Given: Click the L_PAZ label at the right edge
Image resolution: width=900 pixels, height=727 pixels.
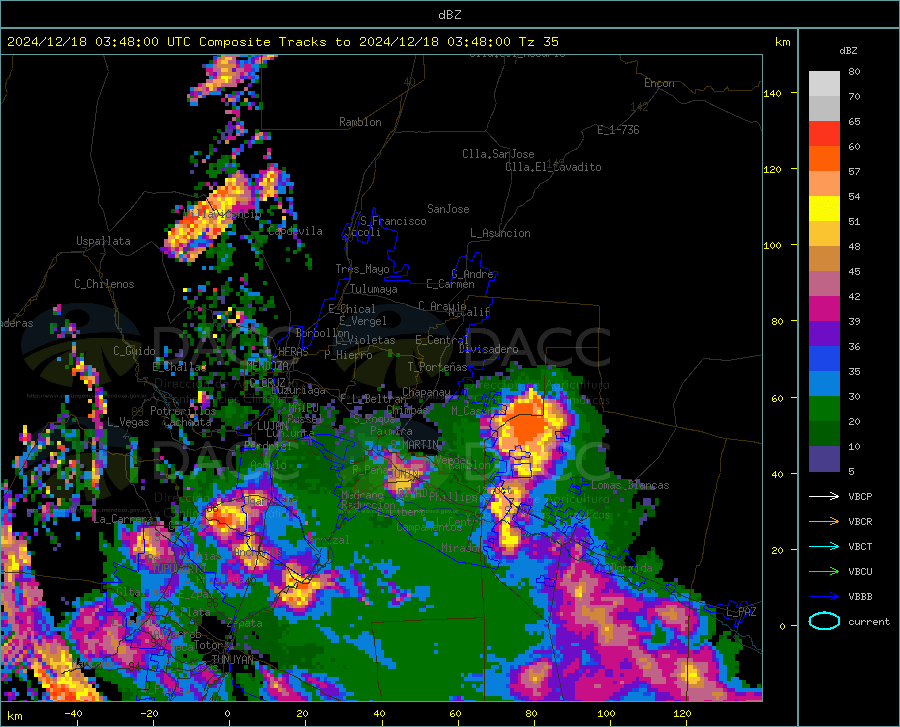Looking at the screenshot, I should tap(741, 612).
